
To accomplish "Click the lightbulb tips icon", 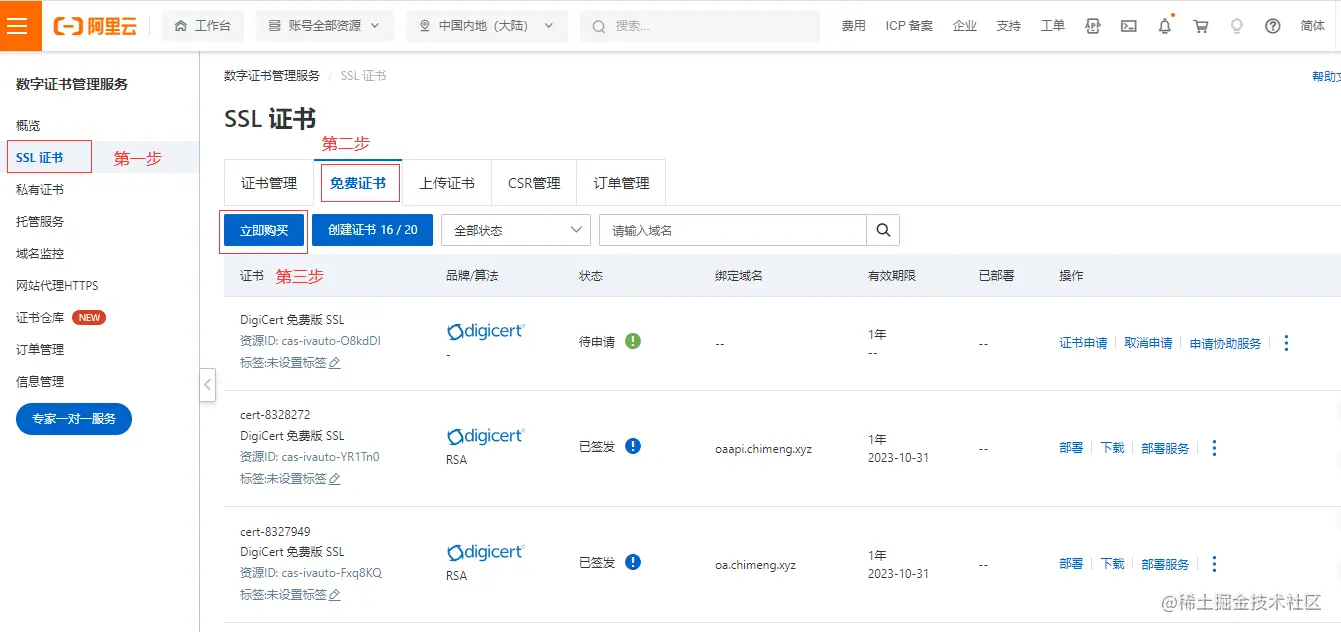I will 1237,26.
